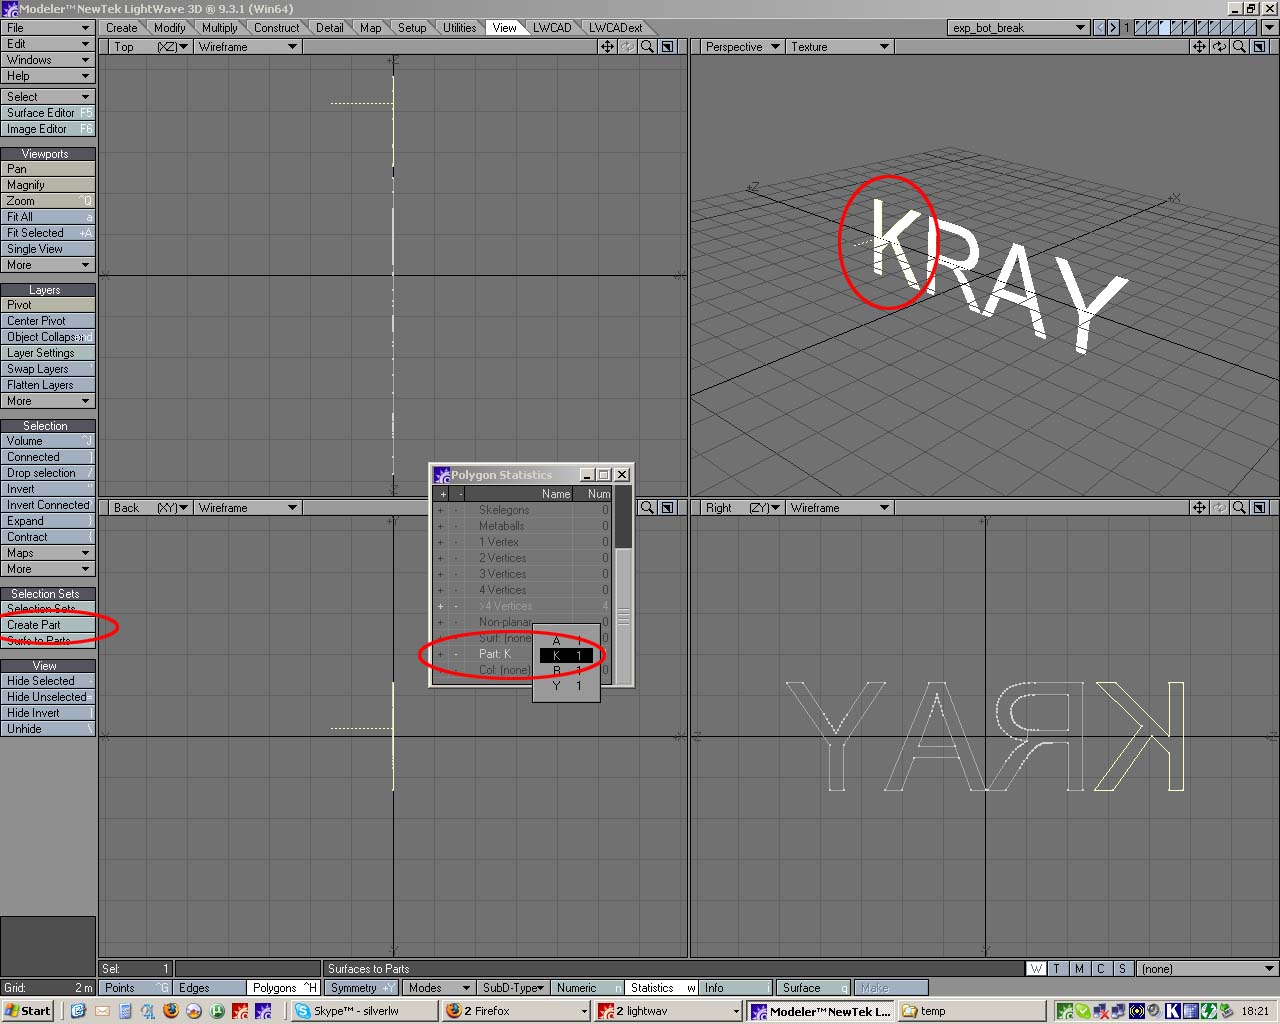
Task: Select part Y in the part popup list
Action: pyautogui.click(x=566, y=686)
